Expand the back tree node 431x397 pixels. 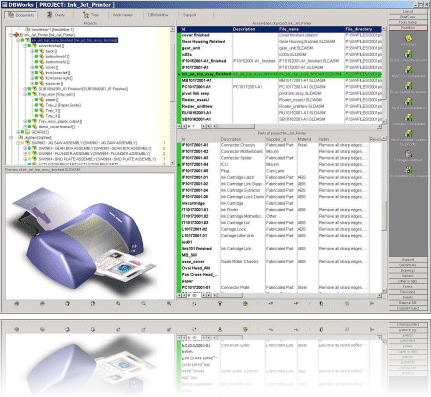tap(32, 51)
